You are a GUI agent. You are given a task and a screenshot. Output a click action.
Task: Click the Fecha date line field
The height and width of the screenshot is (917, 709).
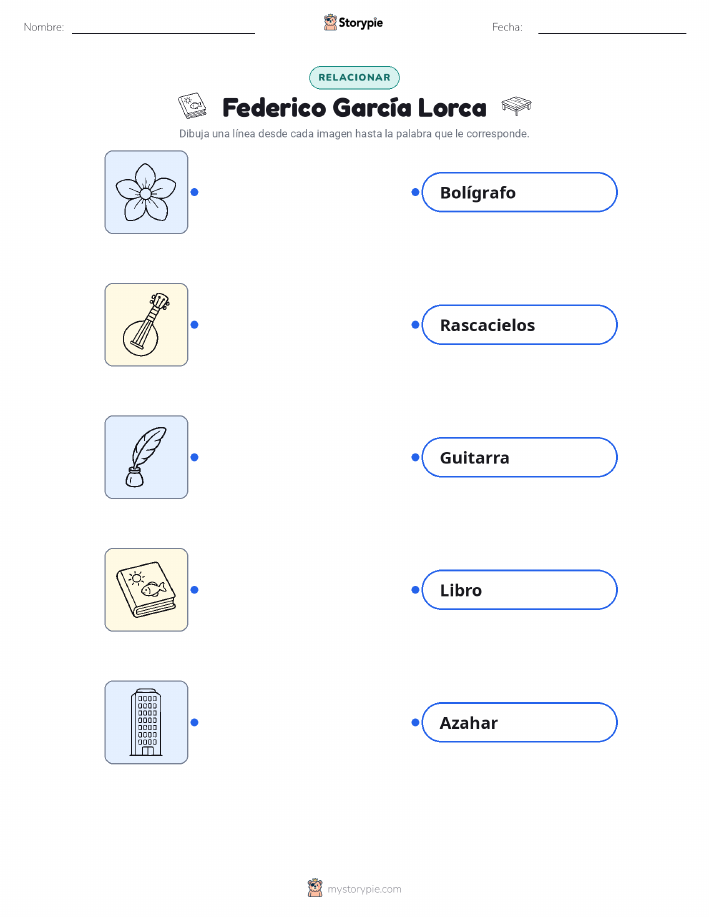click(x=612, y=27)
